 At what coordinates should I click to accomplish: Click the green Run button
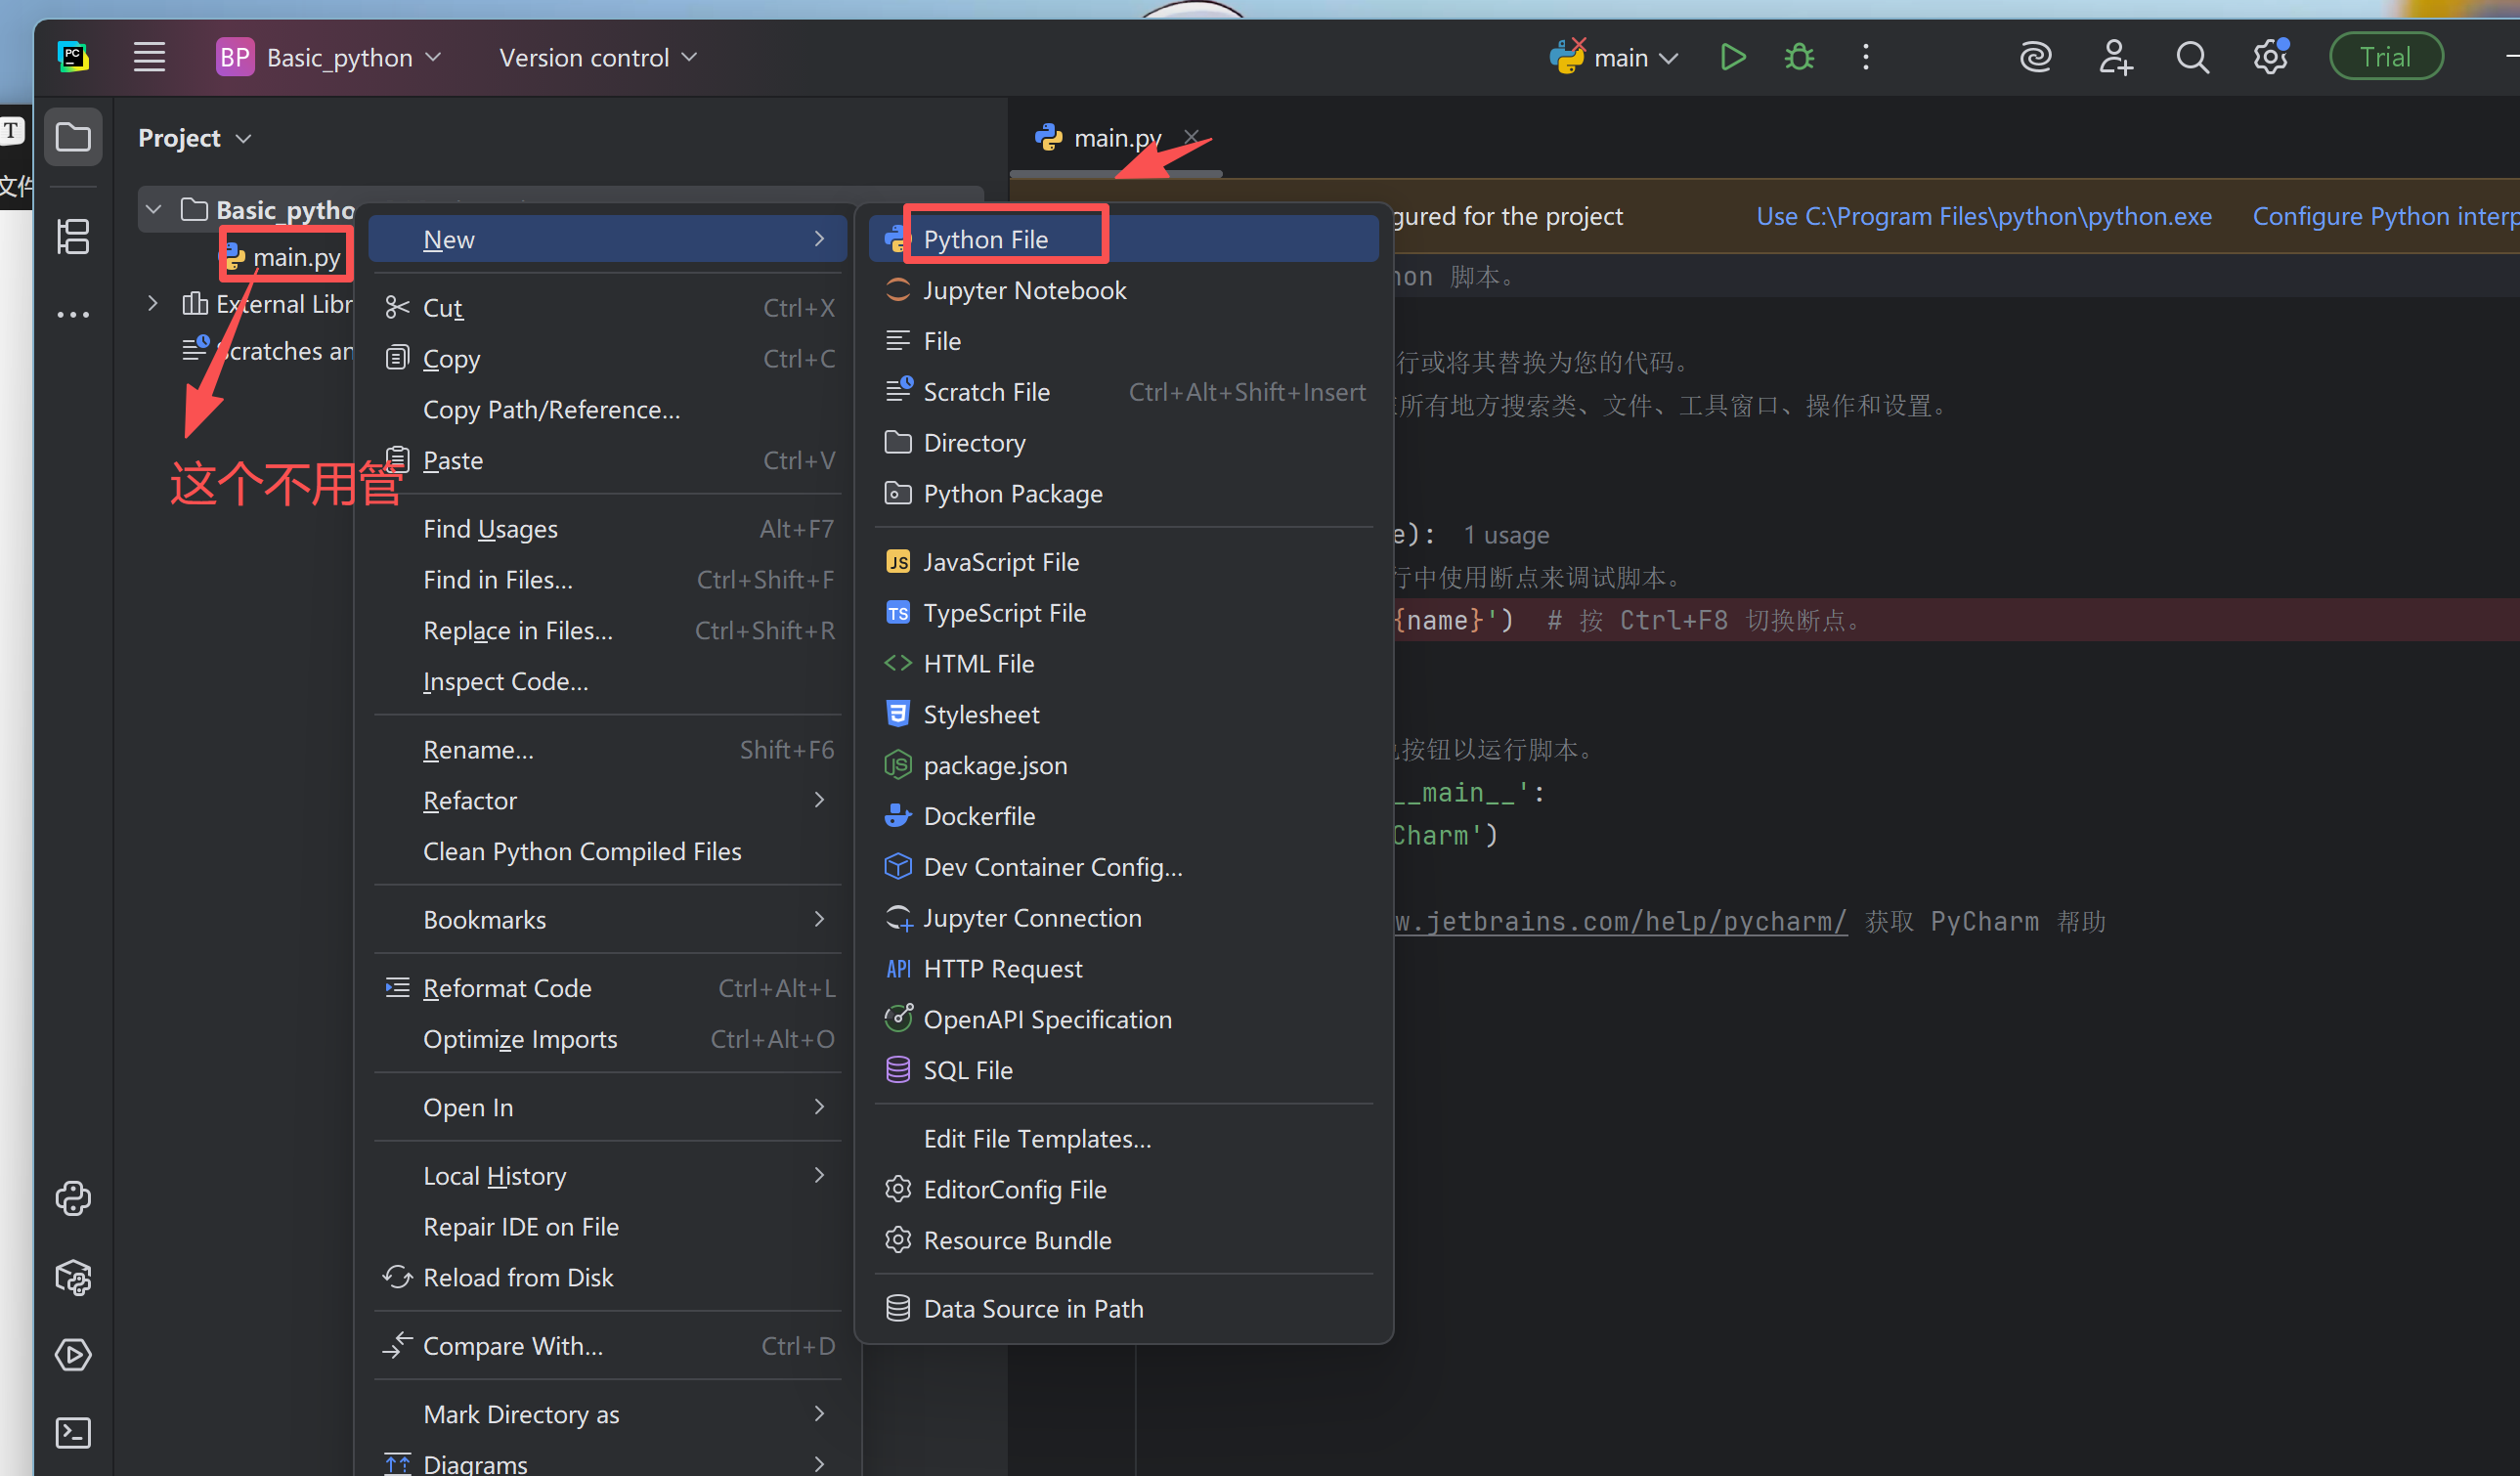pyautogui.click(x=1732, y=57)
